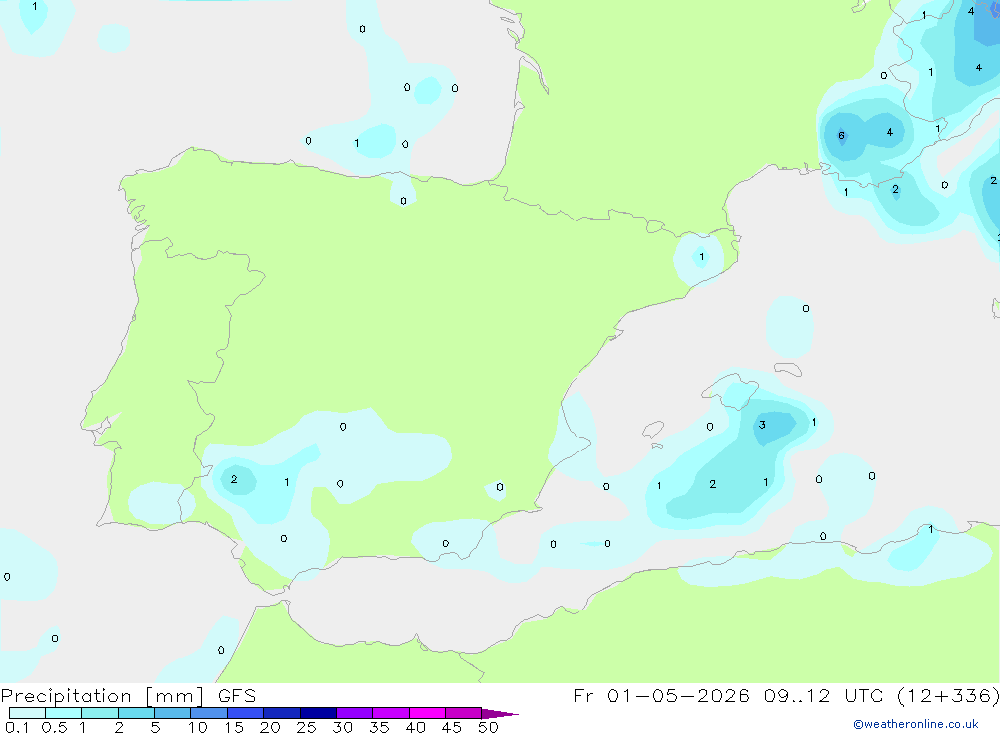Click the 35–40 mm purple legend swatch

point(390,713)
